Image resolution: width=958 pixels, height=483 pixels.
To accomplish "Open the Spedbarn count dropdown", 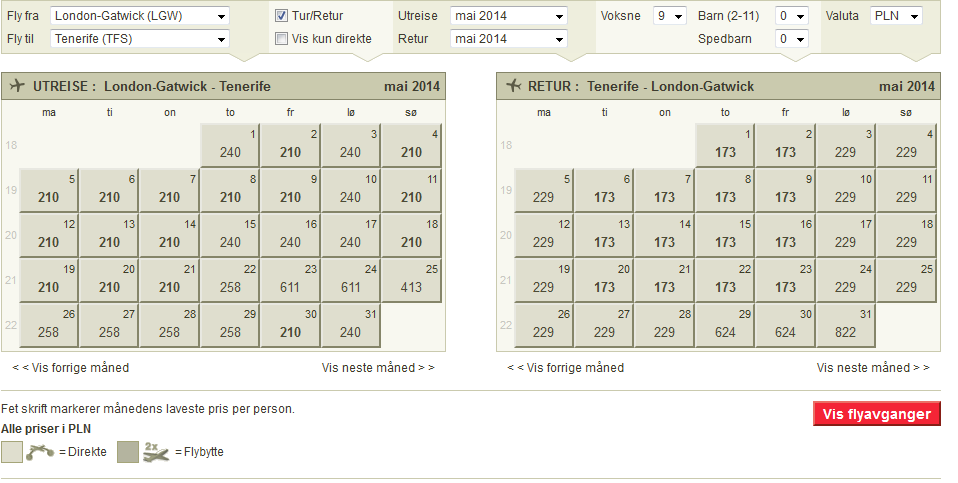I will (792, 39).
